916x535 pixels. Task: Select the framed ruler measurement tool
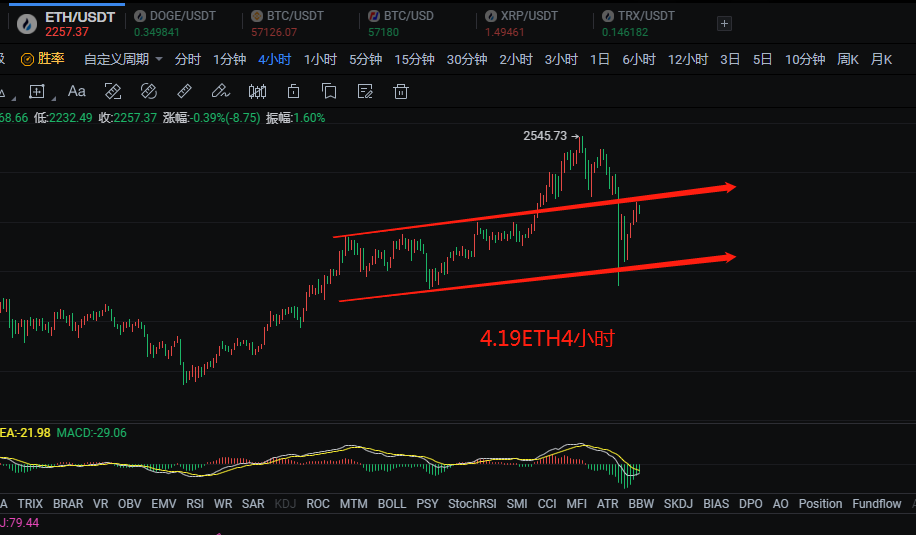pos(113,92)
